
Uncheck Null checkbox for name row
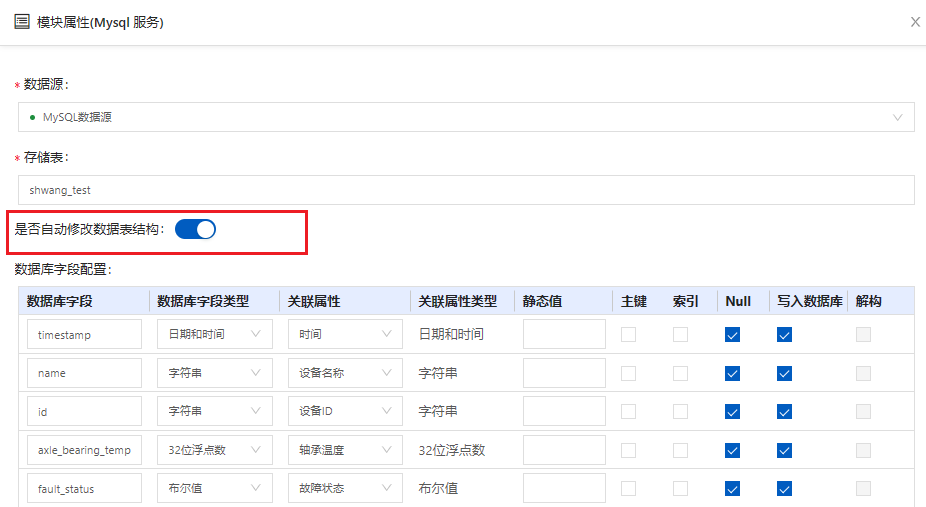[x=732, y=374]
